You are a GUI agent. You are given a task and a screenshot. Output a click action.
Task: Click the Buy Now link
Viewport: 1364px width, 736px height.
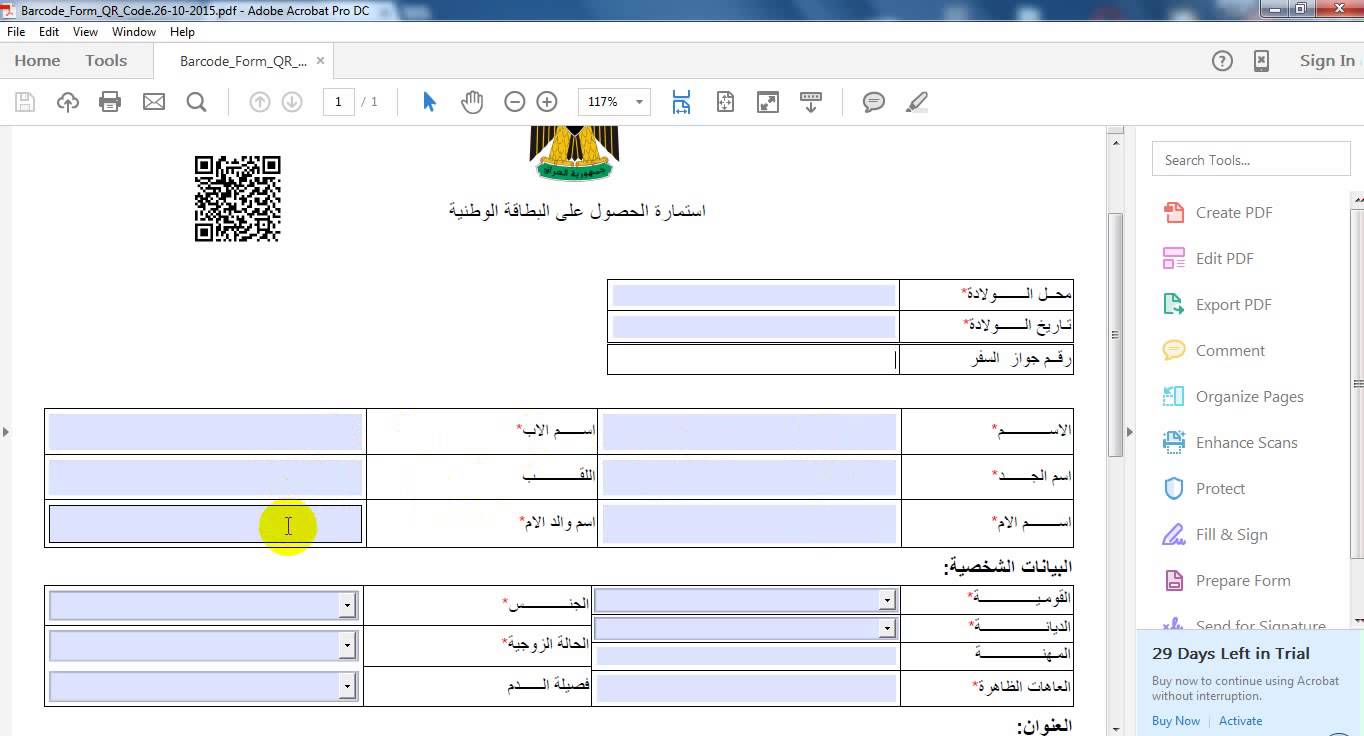tap(1175, 721)
